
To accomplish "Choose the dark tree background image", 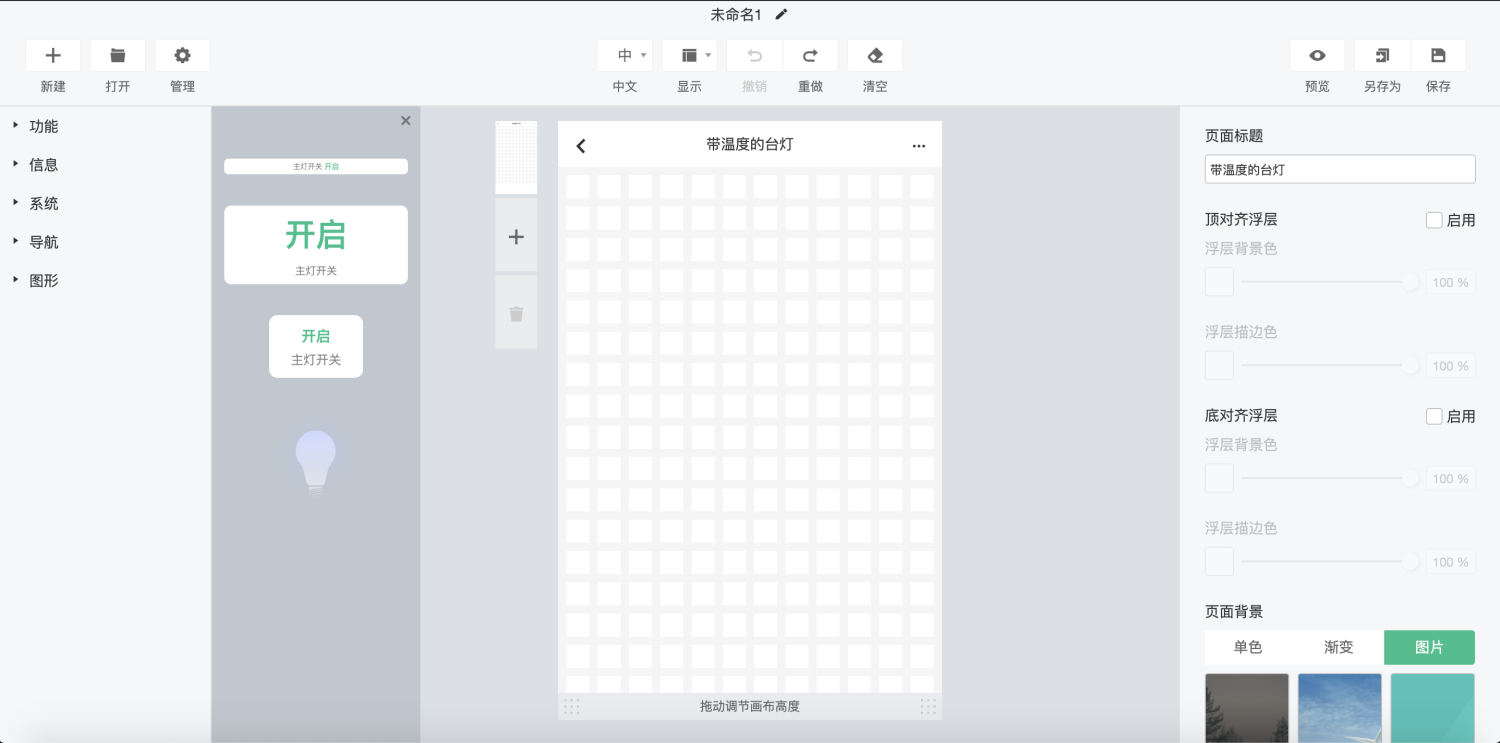I will coord(1247,708).
